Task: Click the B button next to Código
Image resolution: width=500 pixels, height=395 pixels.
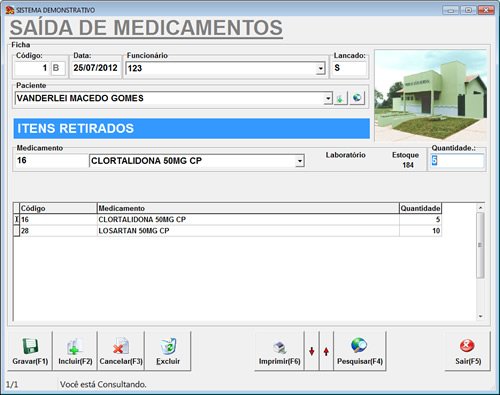Action: (x=58, y=68)
